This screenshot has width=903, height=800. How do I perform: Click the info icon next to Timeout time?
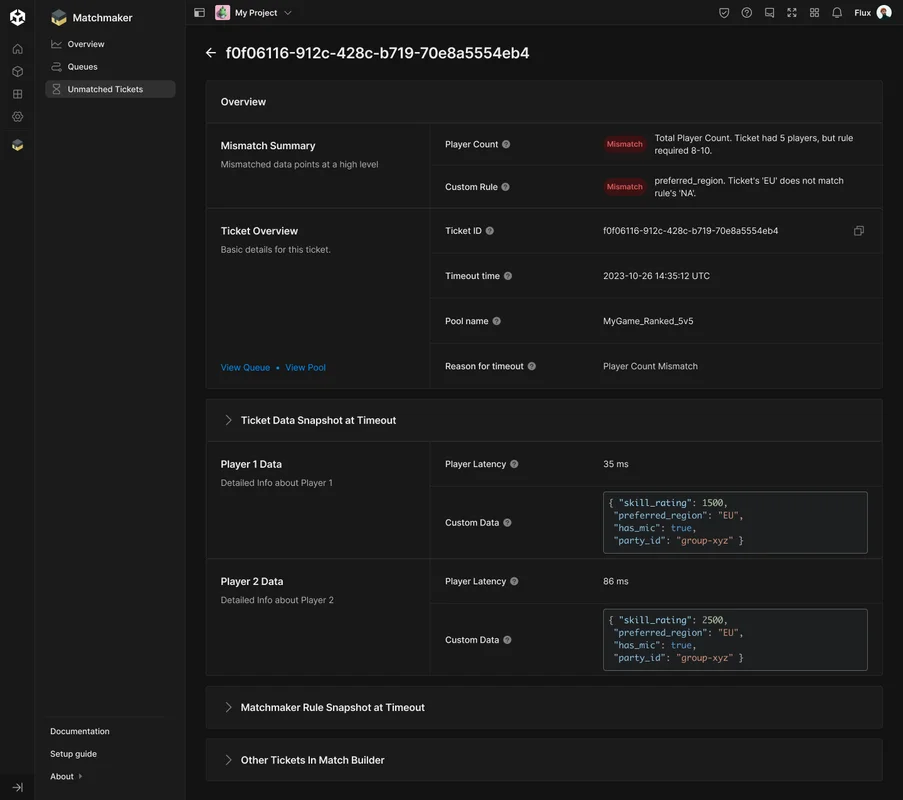507,276
